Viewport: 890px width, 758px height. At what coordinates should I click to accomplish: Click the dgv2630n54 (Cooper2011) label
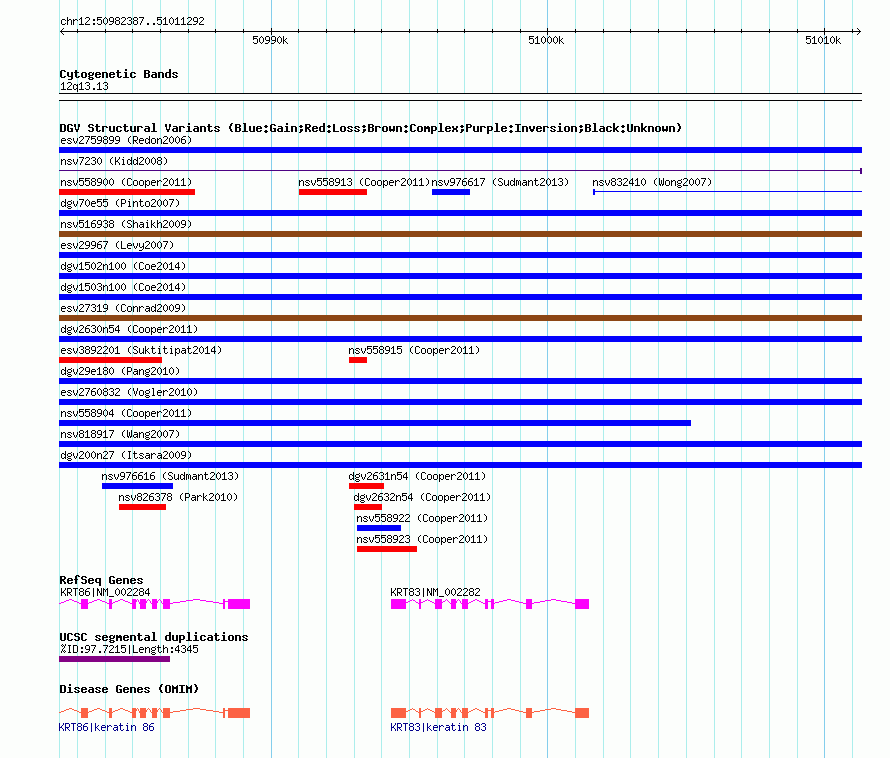[129, 329]
